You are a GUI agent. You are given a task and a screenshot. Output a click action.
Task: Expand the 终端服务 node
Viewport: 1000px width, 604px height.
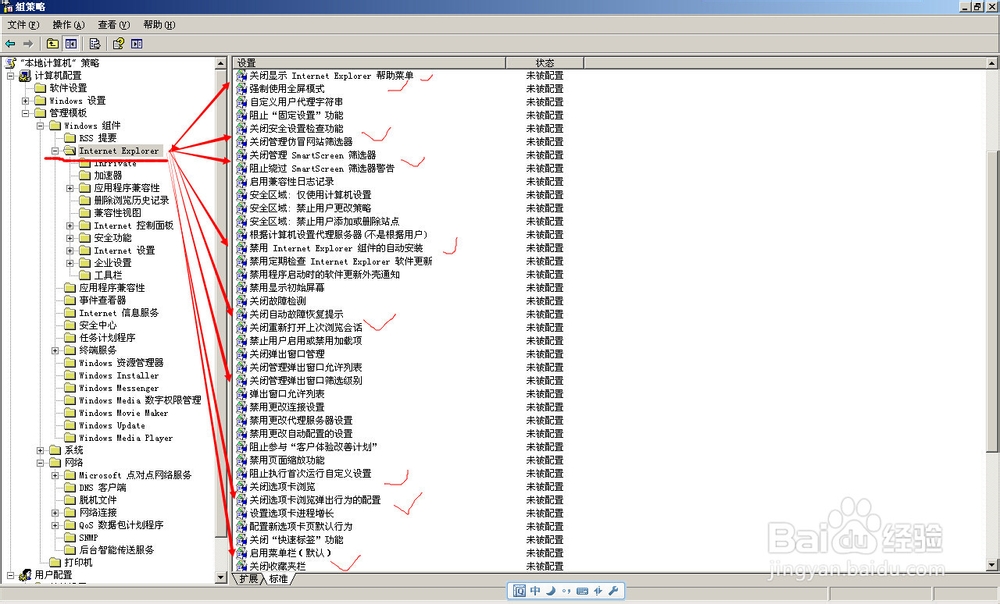(x=55, y=350)
